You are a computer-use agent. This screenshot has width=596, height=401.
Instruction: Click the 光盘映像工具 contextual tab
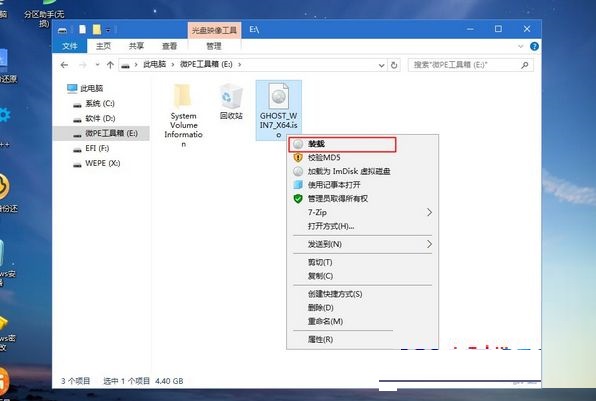(x=214, y=30)
